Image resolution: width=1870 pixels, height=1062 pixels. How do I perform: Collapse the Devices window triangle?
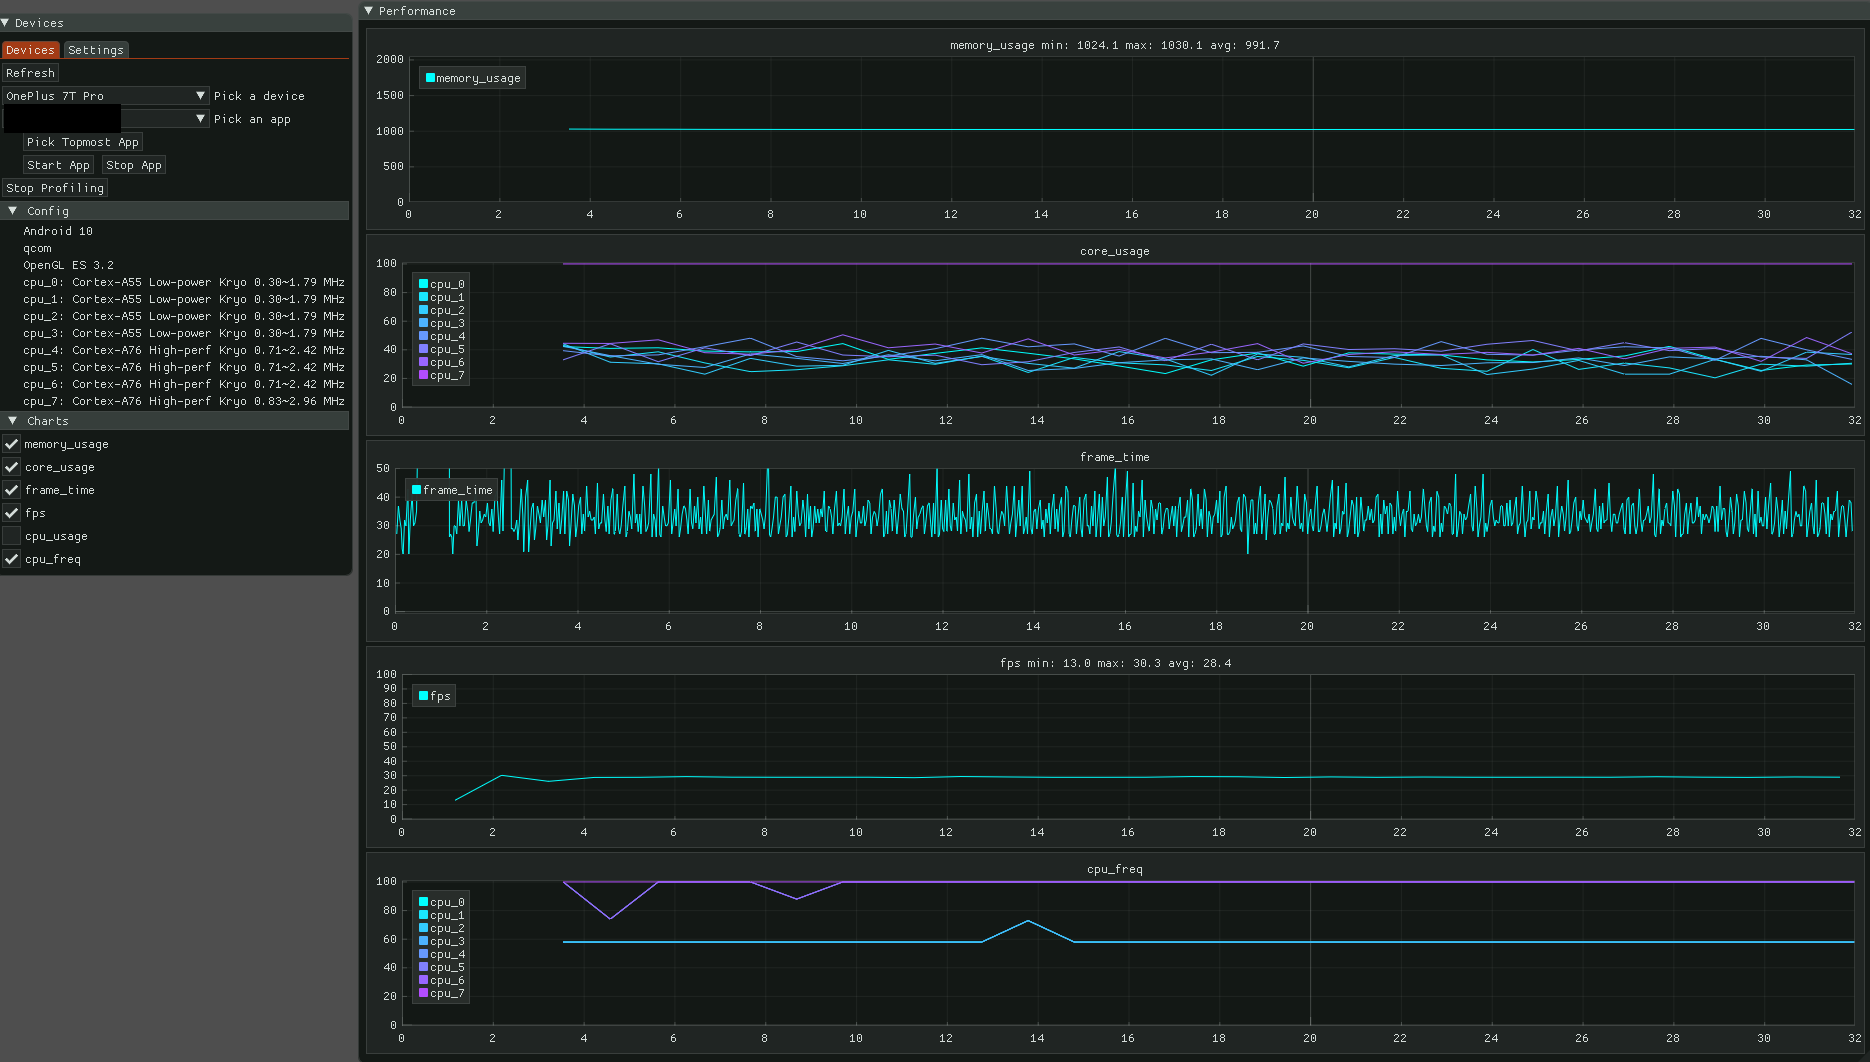click(x=5, y=22)
